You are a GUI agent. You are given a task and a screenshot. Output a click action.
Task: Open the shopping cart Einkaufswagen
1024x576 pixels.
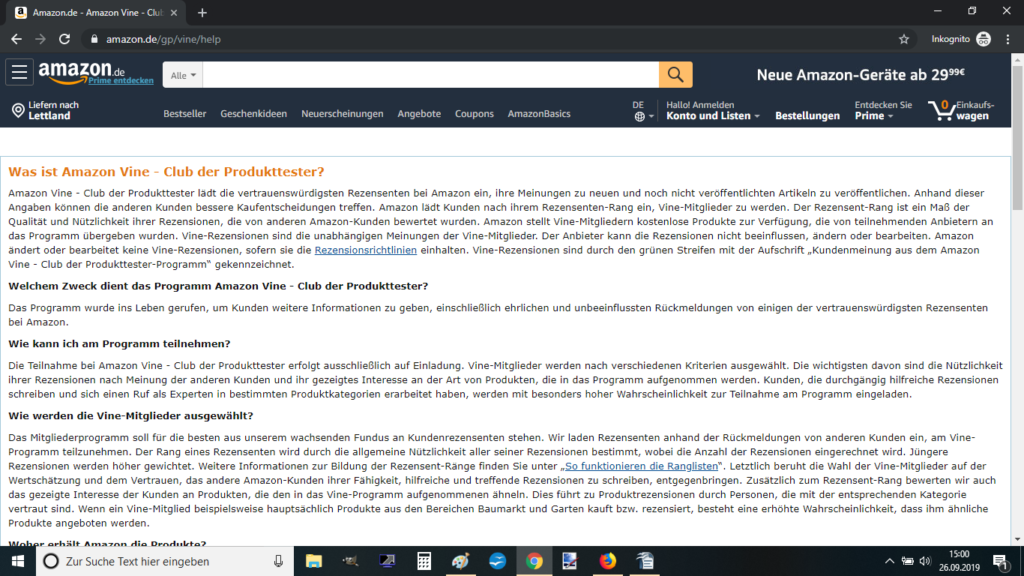pos(962,110)
